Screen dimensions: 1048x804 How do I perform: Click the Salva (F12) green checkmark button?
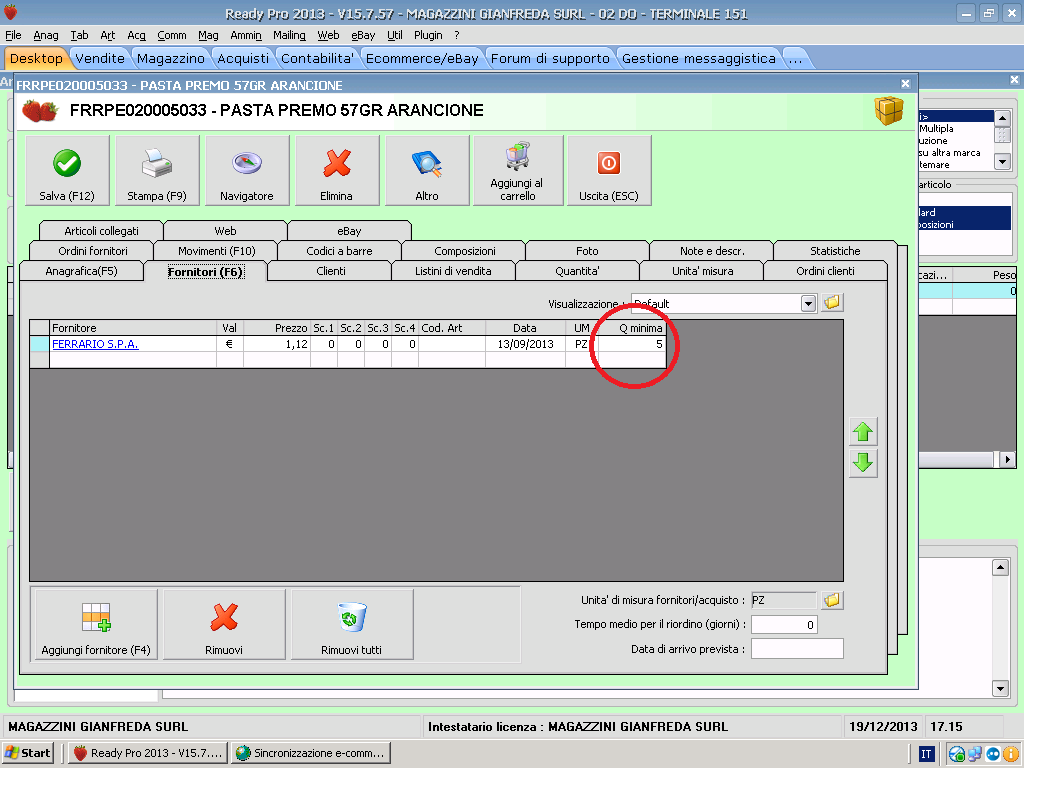coord(67,170)
